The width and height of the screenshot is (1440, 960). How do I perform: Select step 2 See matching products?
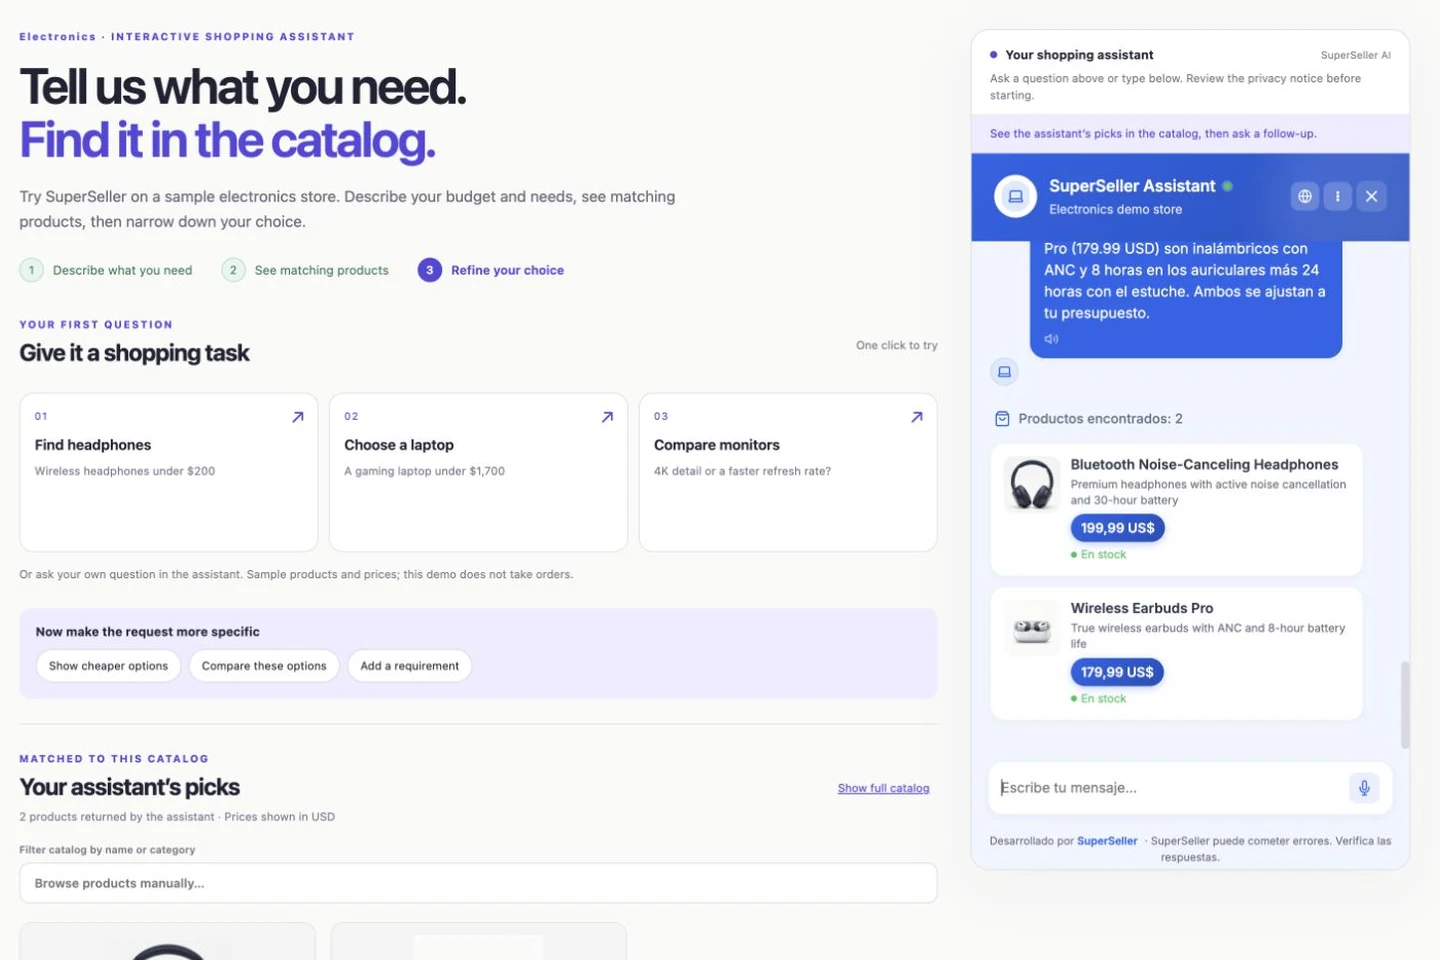pyautogui.click(x=305, y=270)
